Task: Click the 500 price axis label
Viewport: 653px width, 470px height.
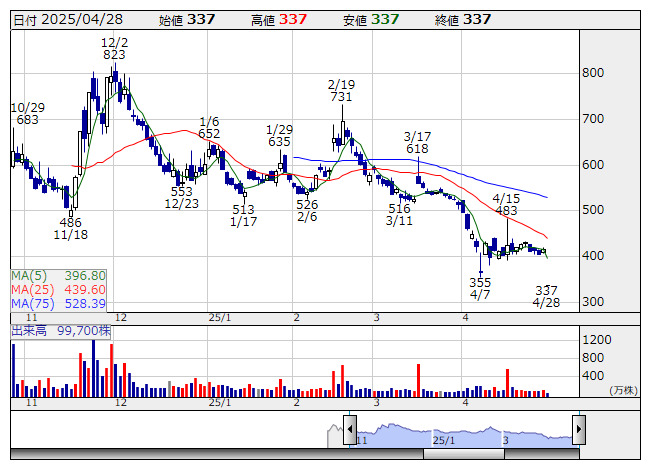Action: click(x=593, y=210)
